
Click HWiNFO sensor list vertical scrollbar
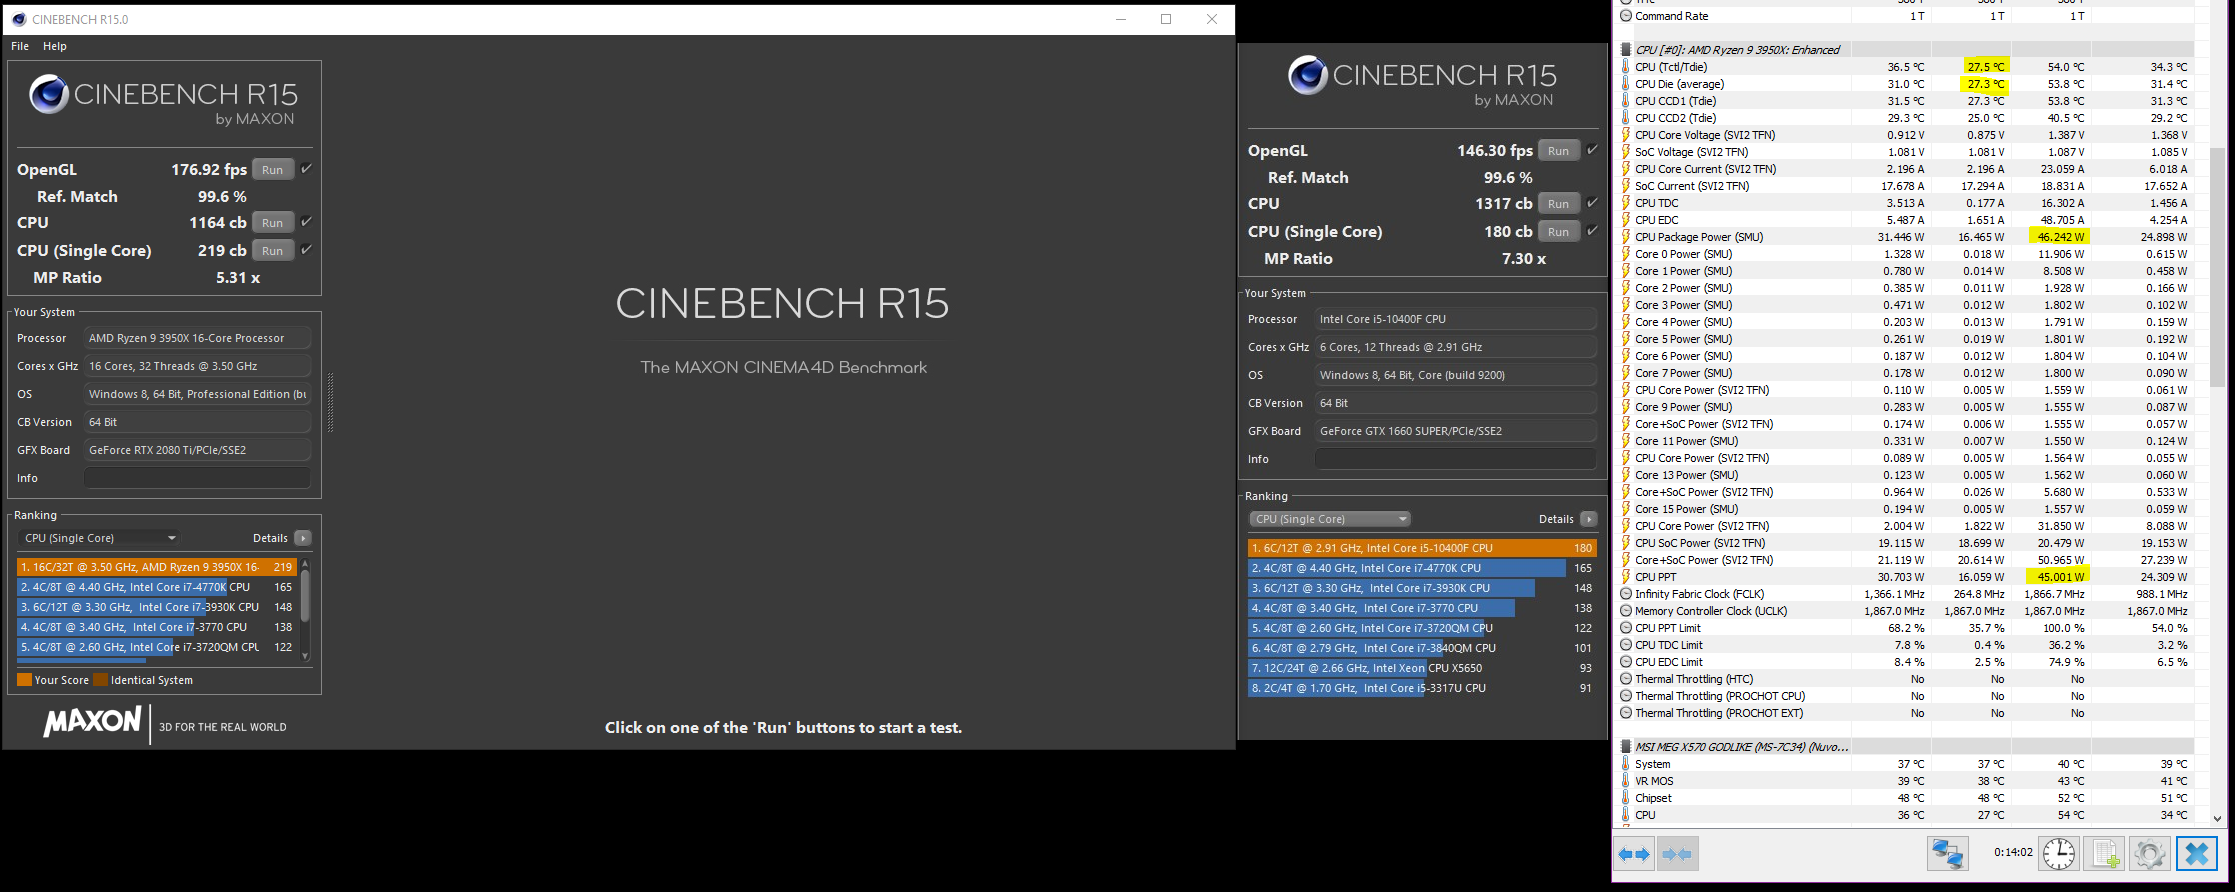[2217, 412]
